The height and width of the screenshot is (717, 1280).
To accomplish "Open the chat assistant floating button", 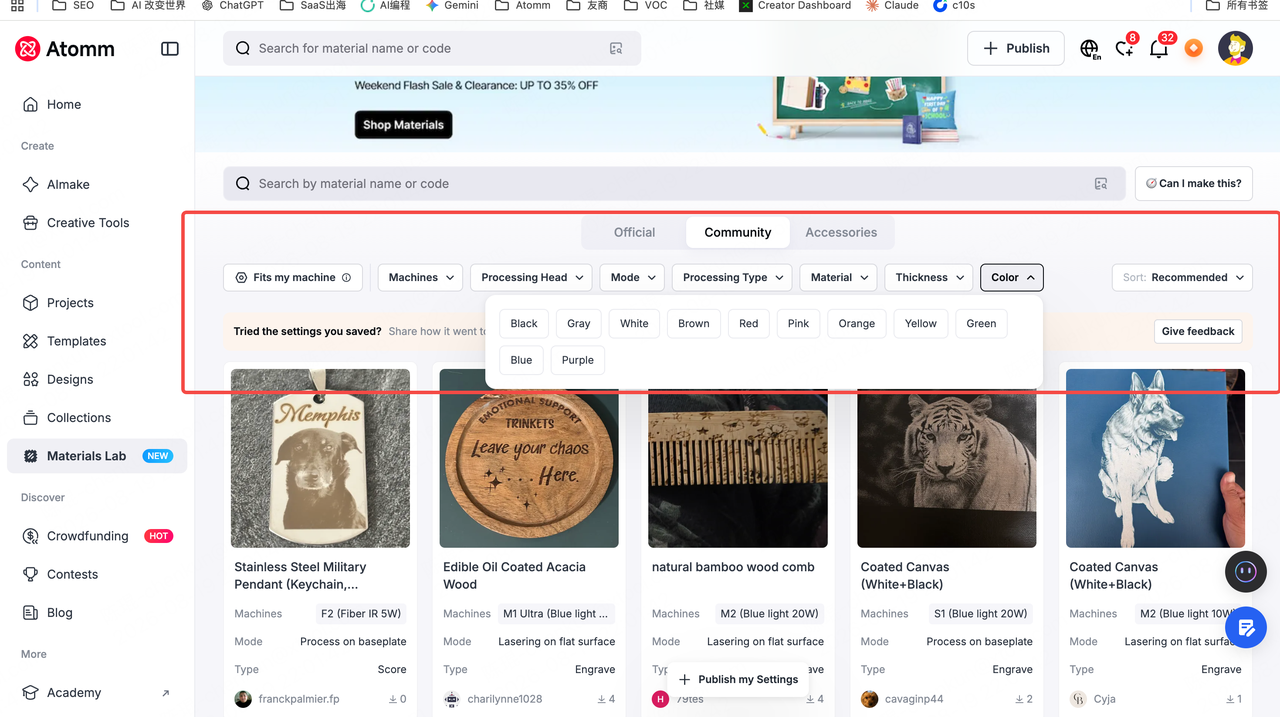I will 1246,571.
